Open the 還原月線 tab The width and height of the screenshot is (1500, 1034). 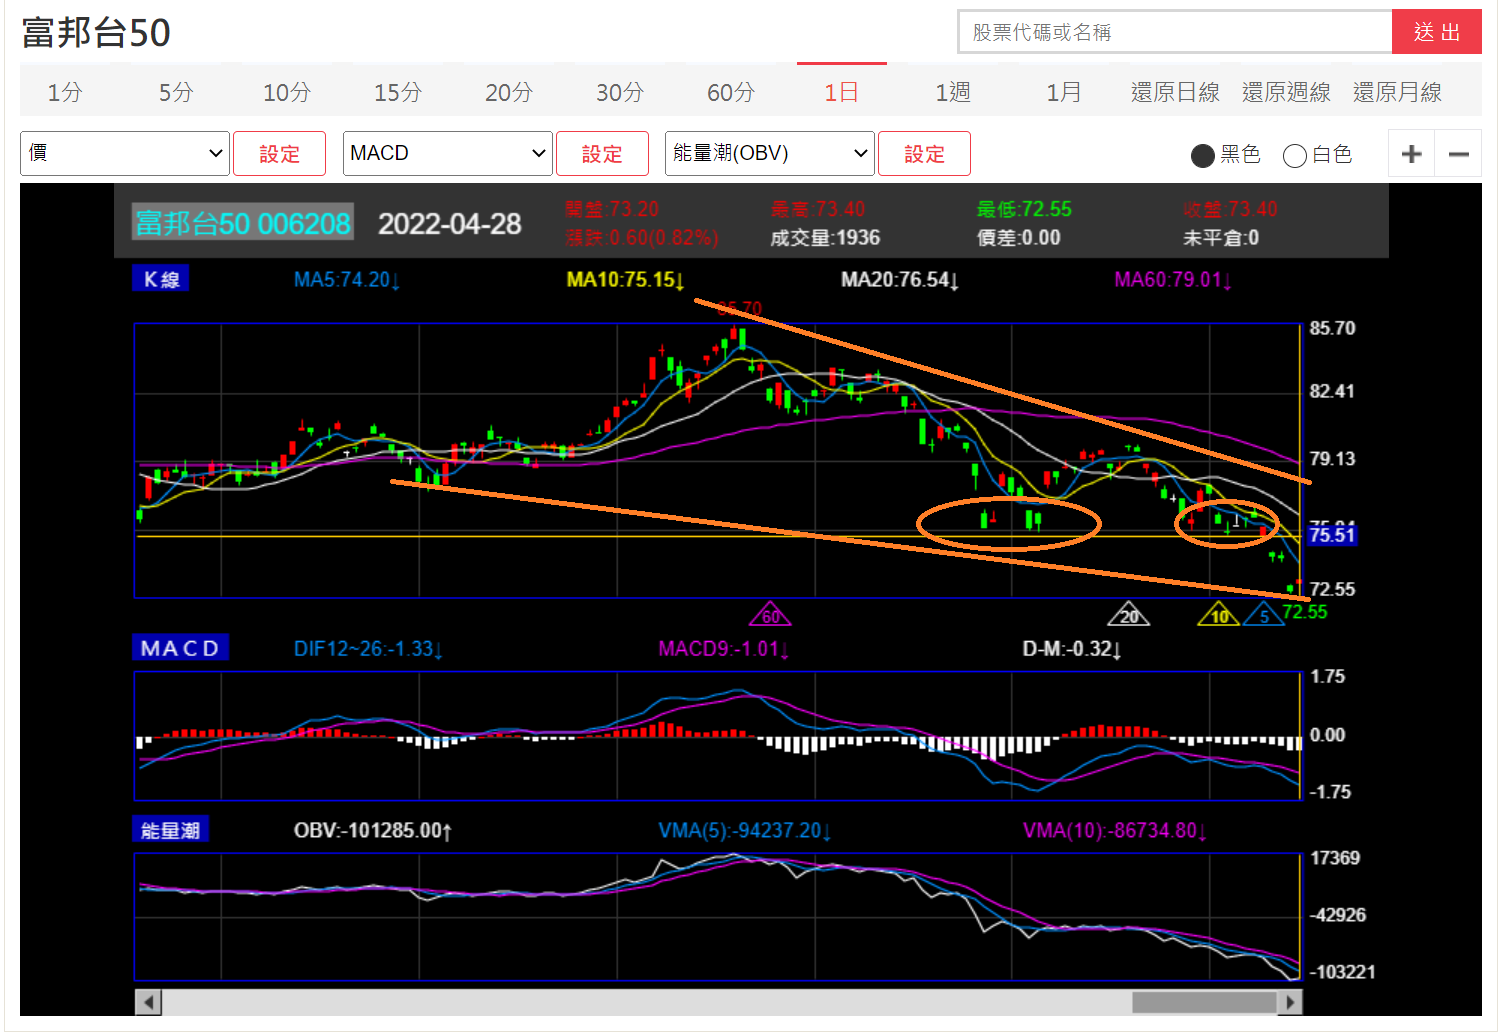[x=1397, y=92]
